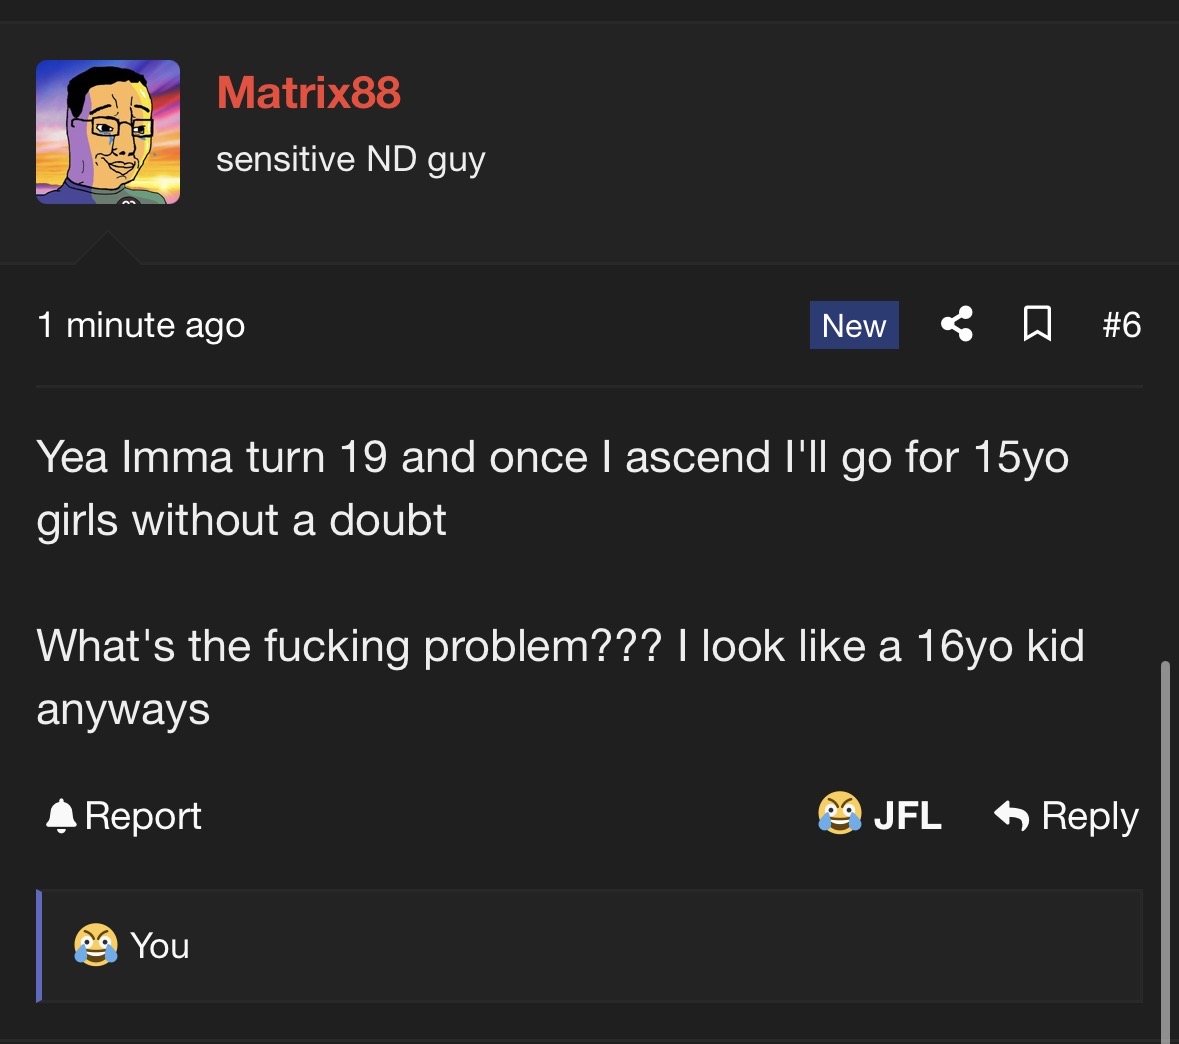Click the Report bell icon
The height and width of the screenshot is (1044, 1179).
pos(61,815)
